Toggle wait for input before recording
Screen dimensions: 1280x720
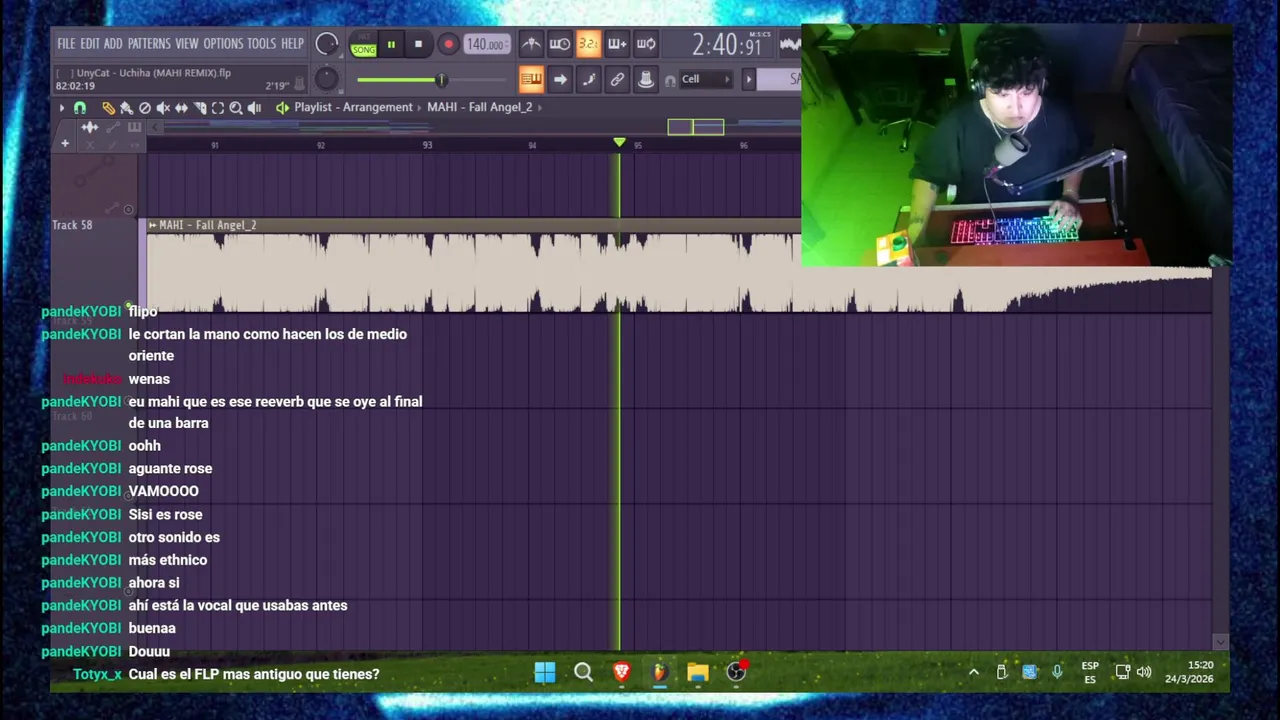click(x=560, y=44)
